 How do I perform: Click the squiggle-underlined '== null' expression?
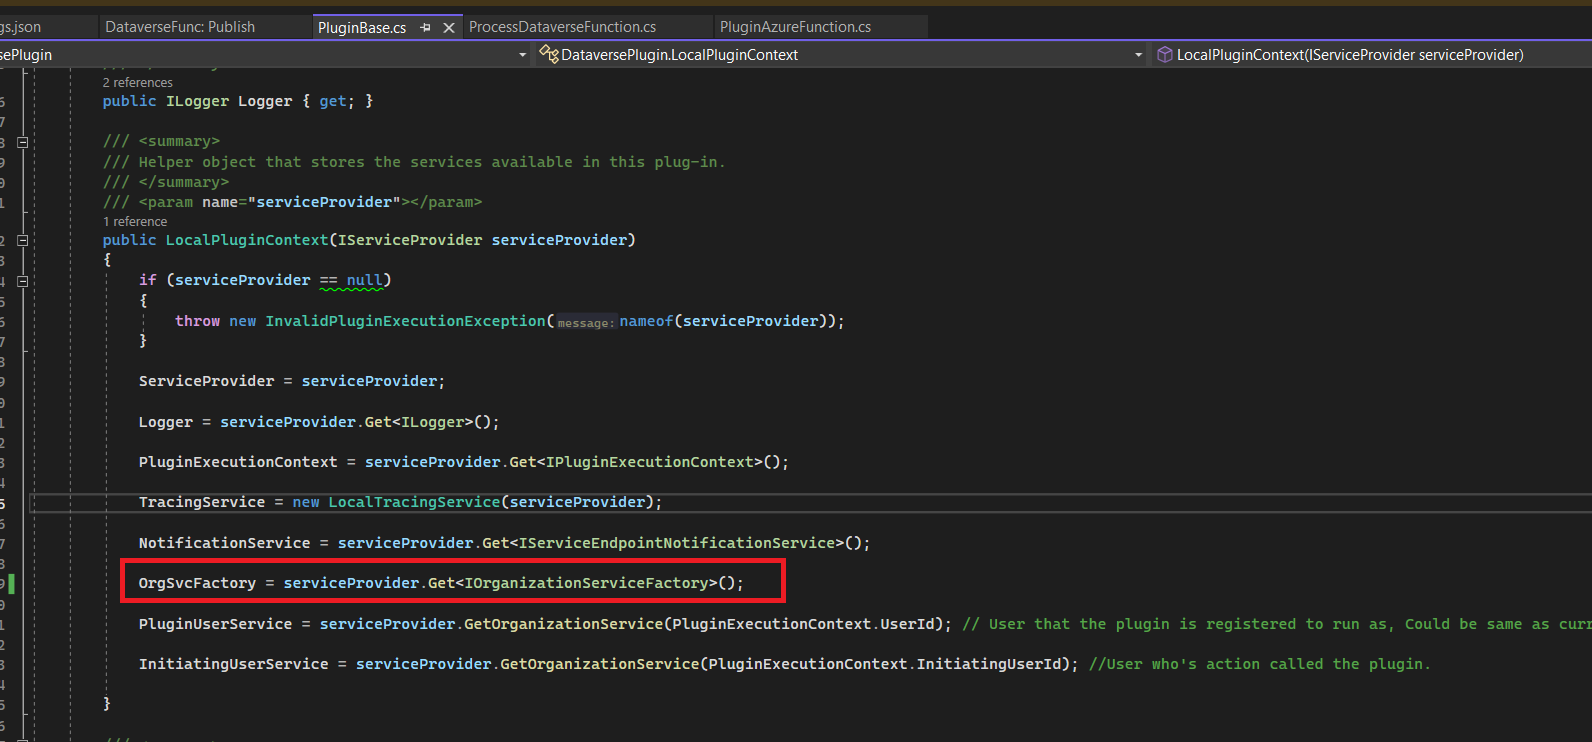(351, 281)
